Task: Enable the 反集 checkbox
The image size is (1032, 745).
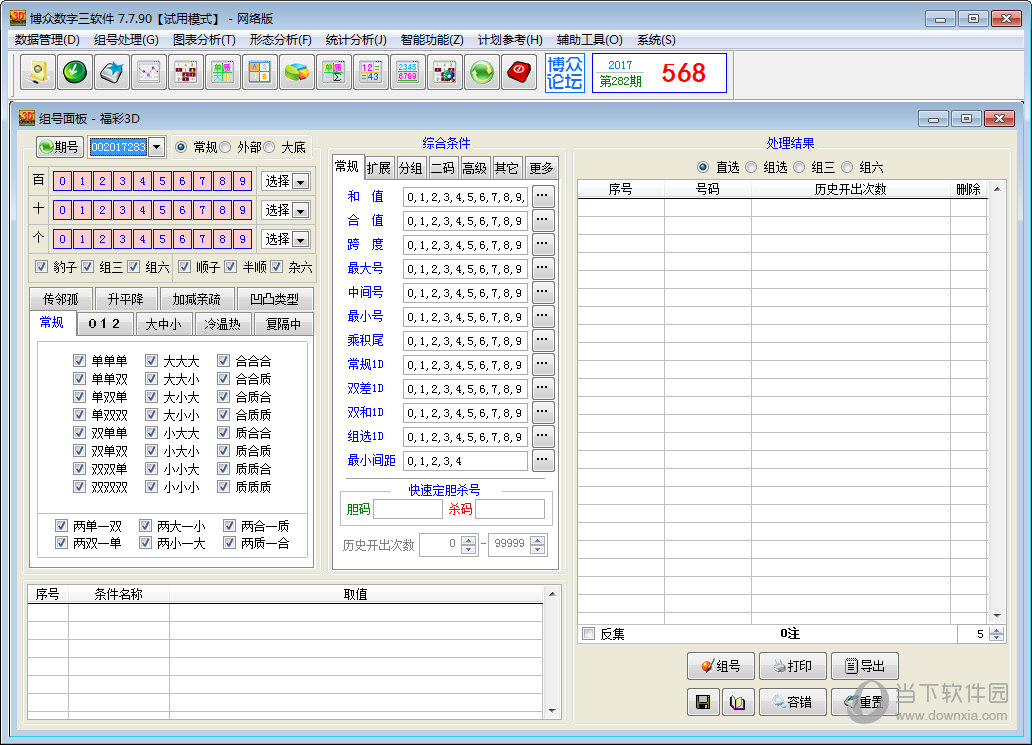Action: click(588, 634)
